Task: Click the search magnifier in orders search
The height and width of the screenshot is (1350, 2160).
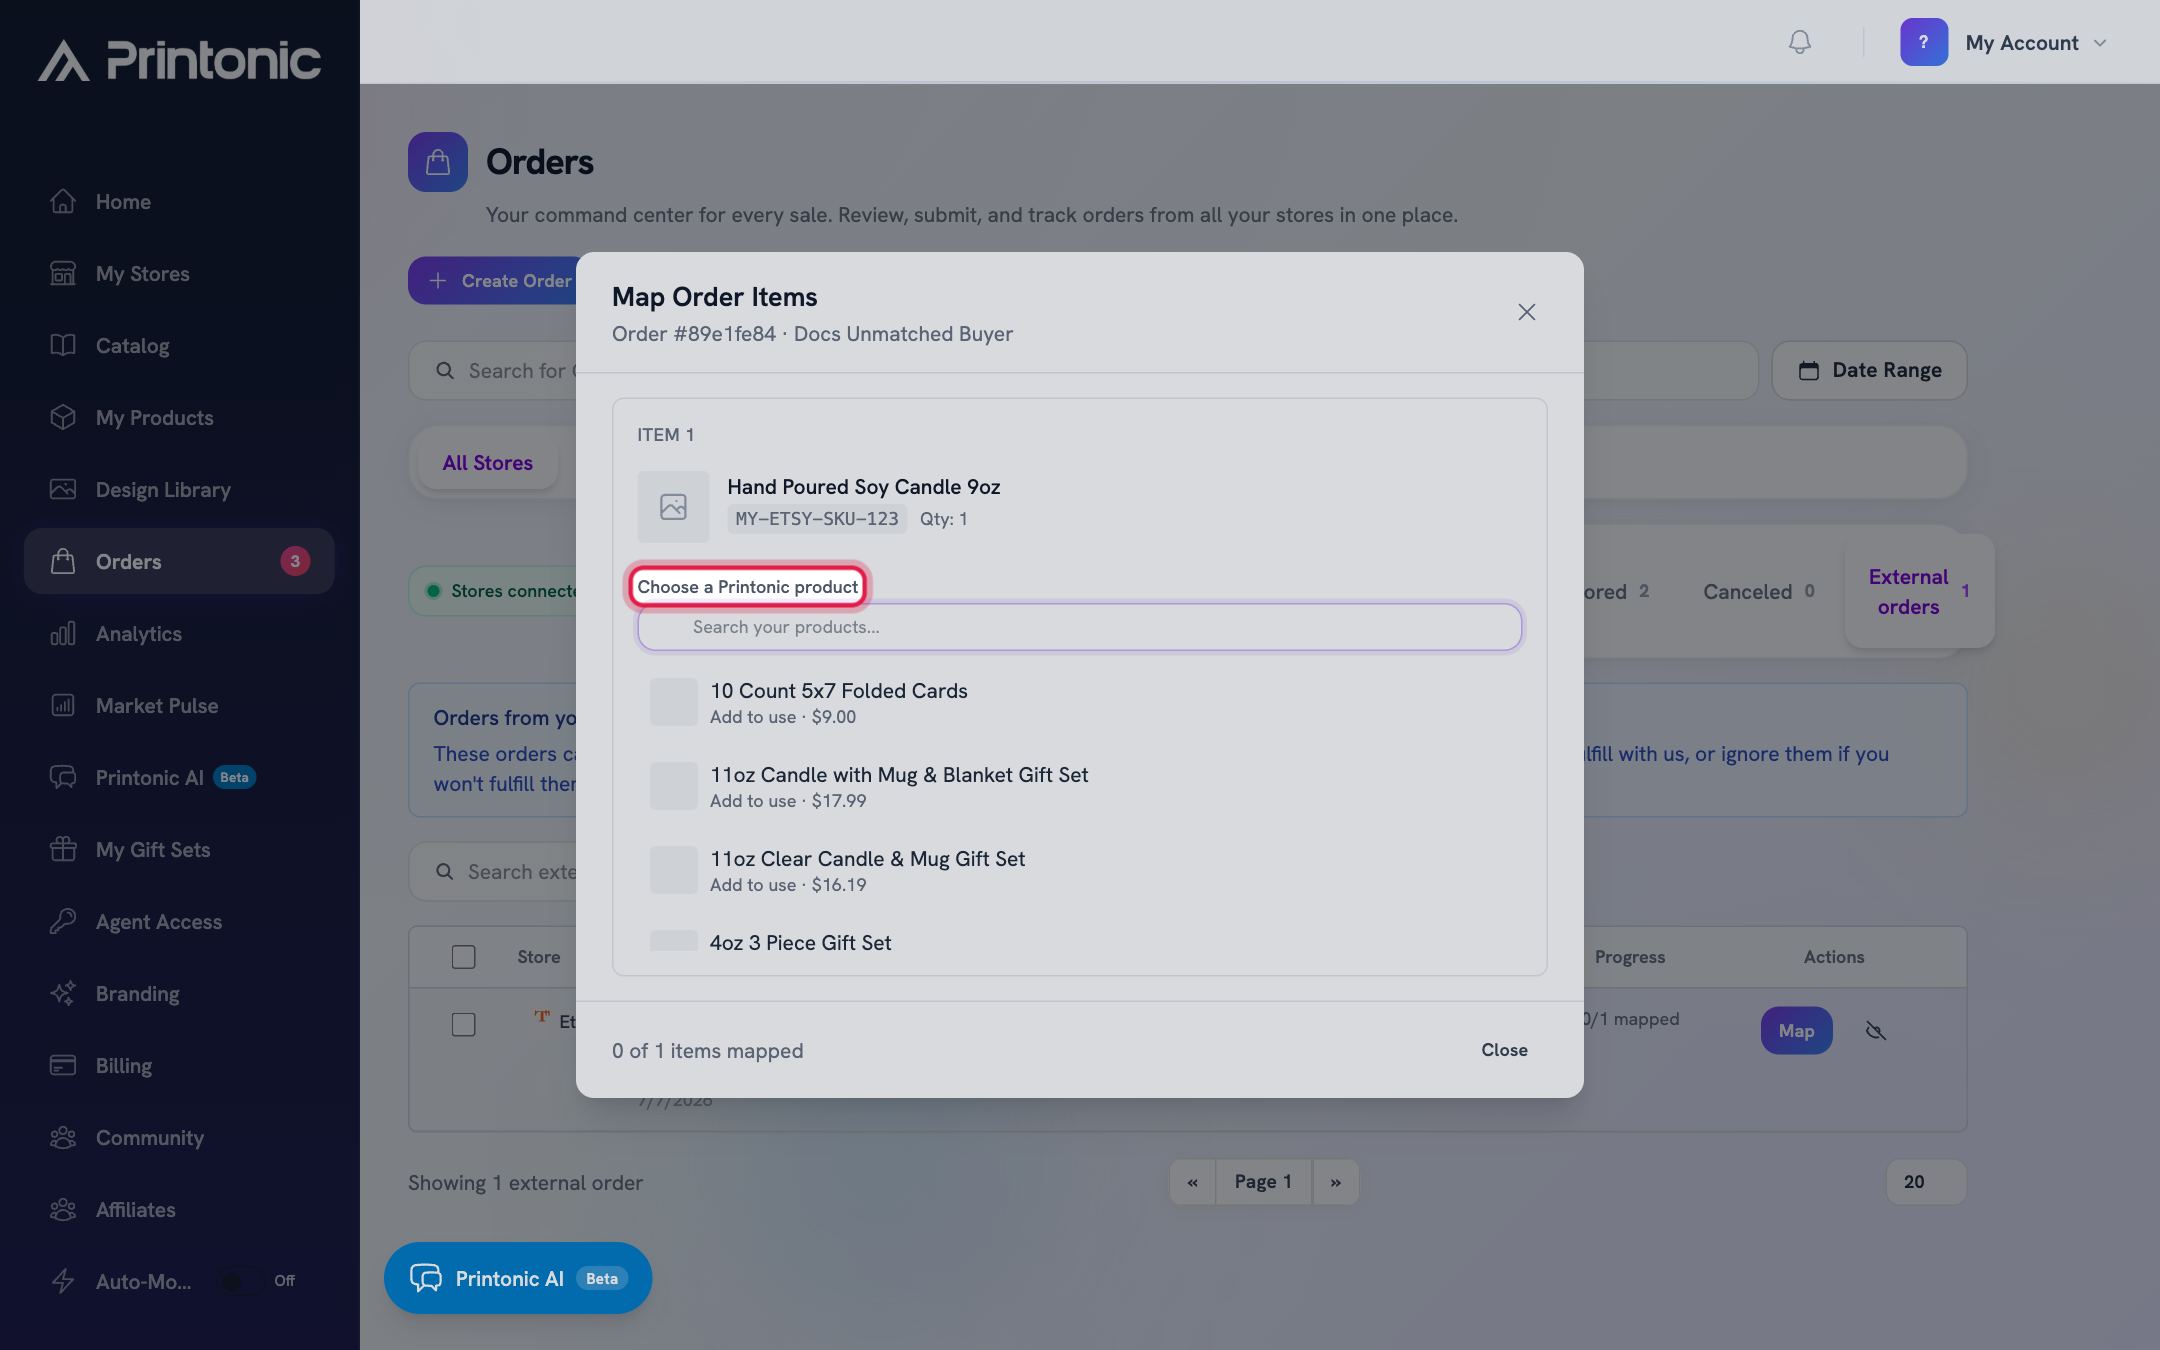Action: point(445,371)
